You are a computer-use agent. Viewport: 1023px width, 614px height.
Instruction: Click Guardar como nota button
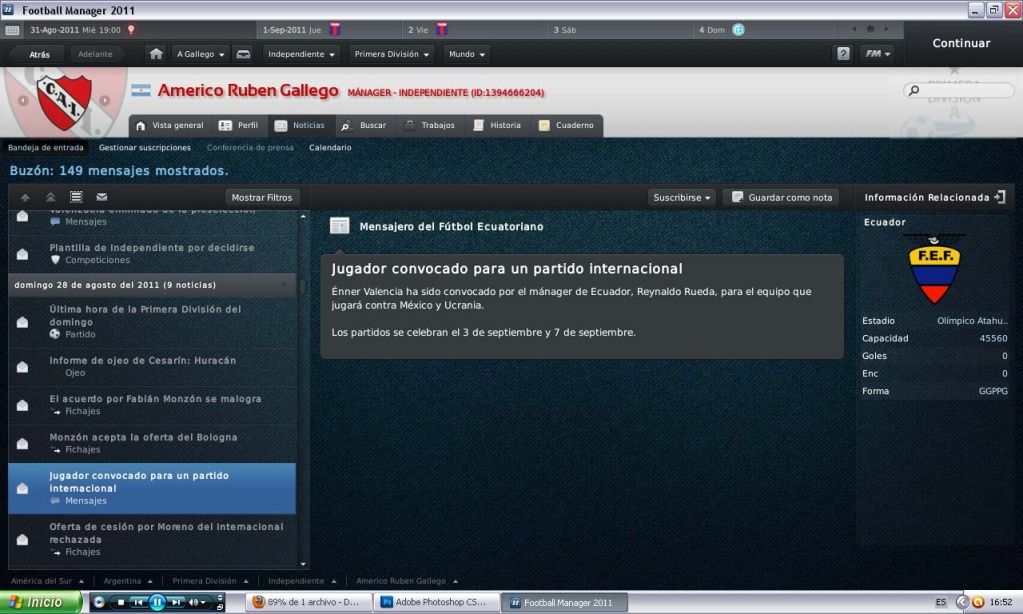[x=782, y=197]
